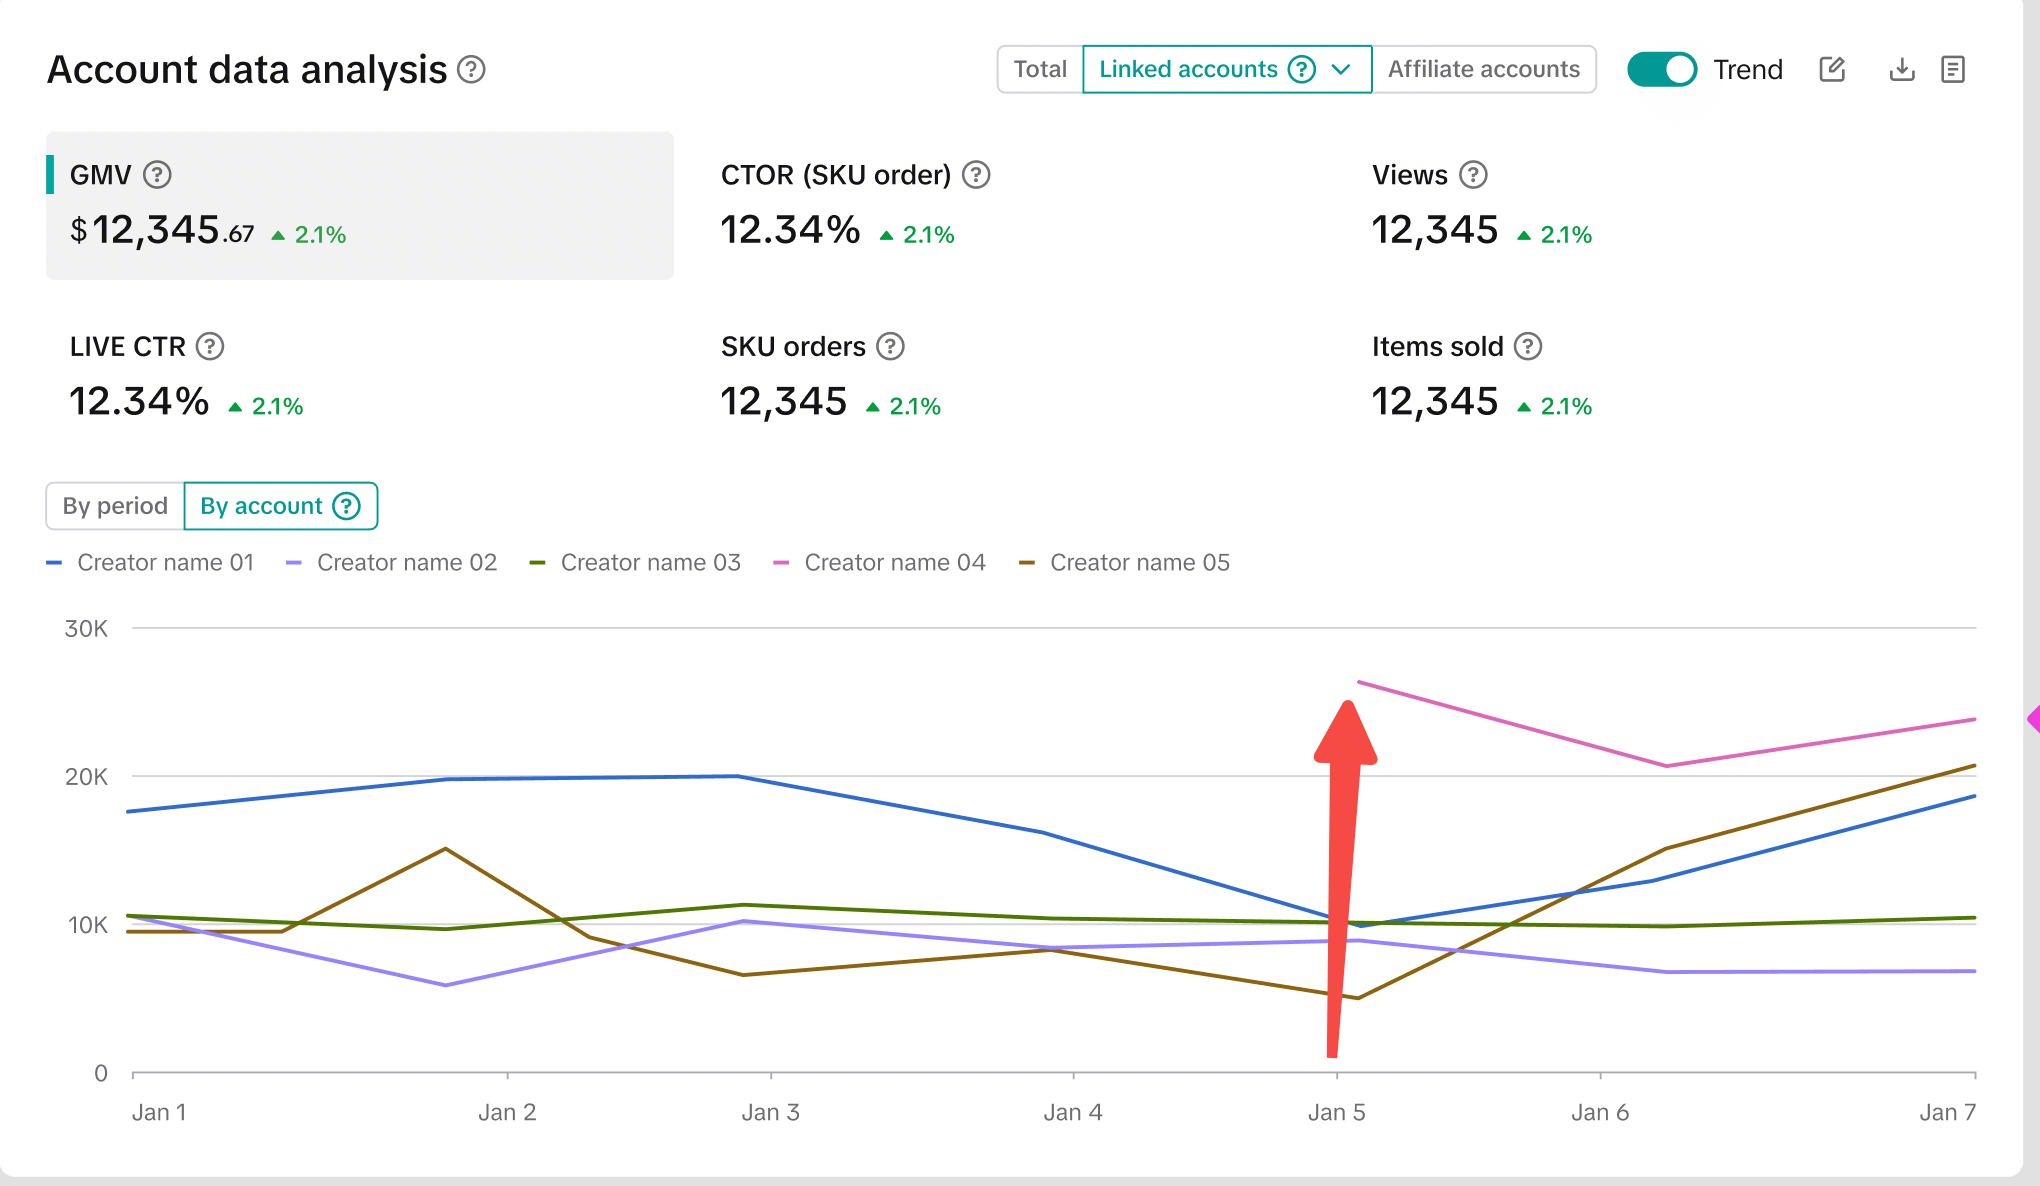The height and width of the screenshot is (1186, 2040).
Task: Click help icon beside SKU orders
Action: (x=890, y=347)
